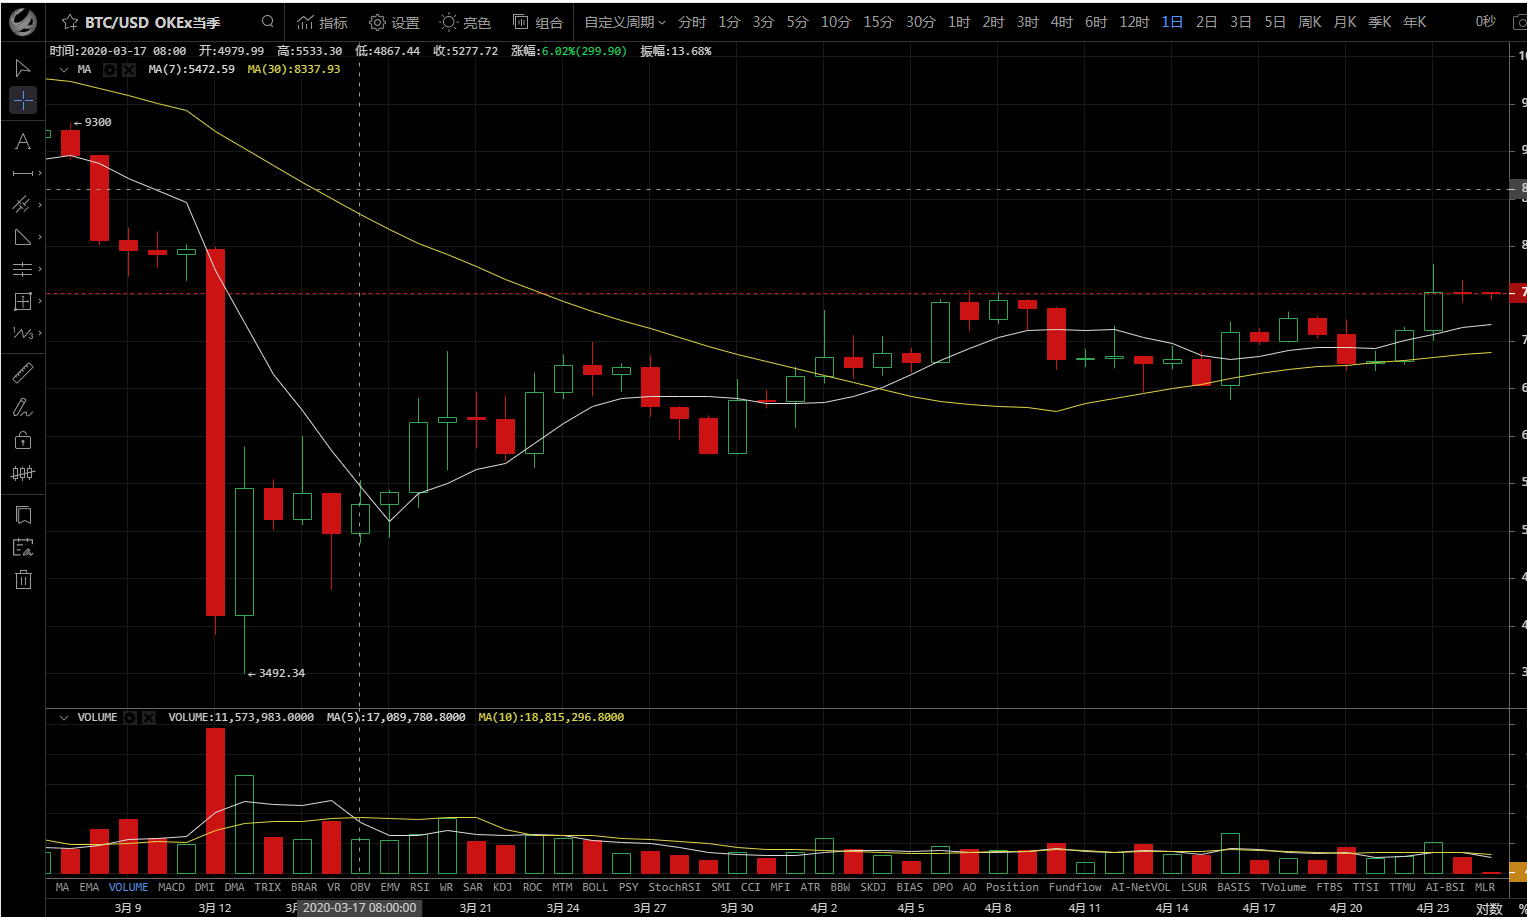Select the 15分 timeframe

tap(878, 22)
